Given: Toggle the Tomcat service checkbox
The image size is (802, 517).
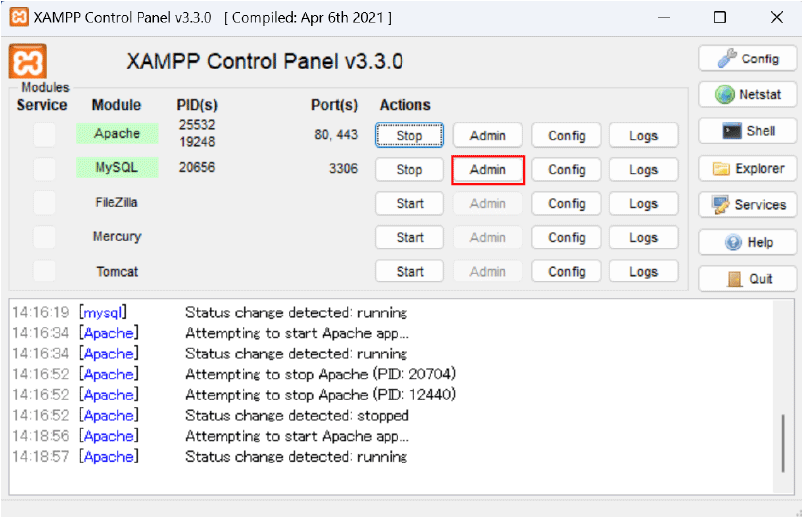Looking at the screenshot, I should [x=44, y=271].
